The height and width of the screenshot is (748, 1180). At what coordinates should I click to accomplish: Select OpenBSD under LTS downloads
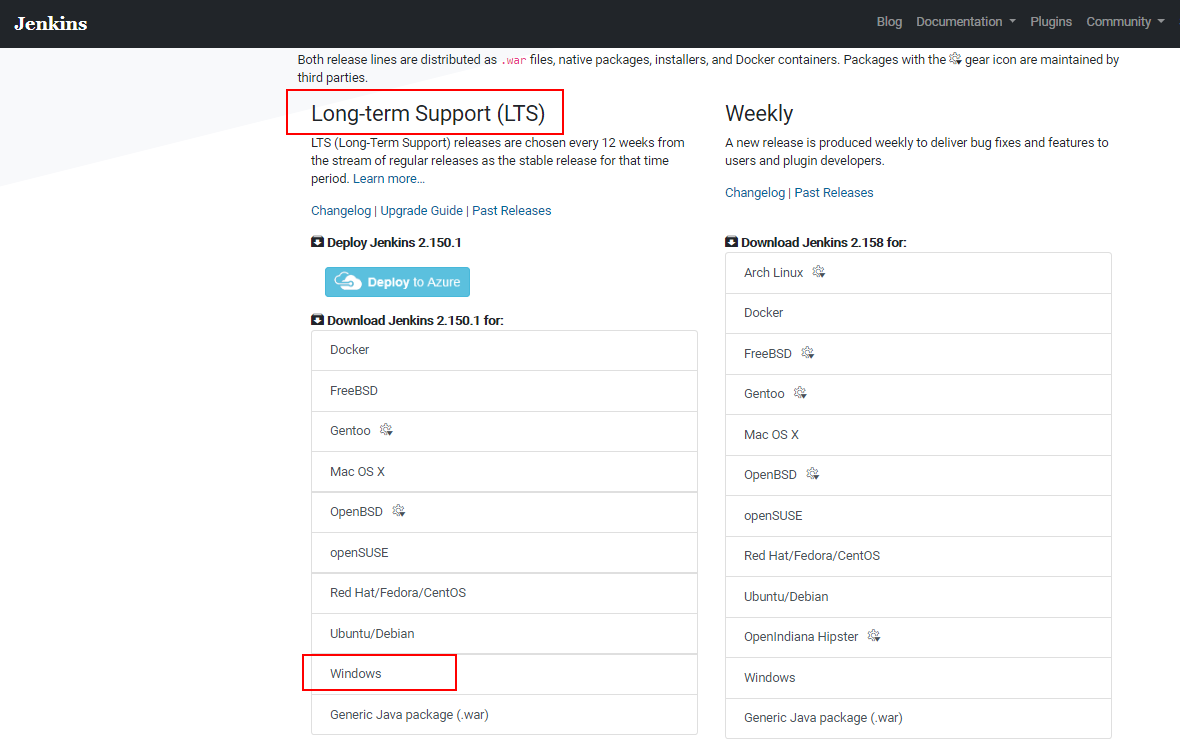tap(504, 512)
